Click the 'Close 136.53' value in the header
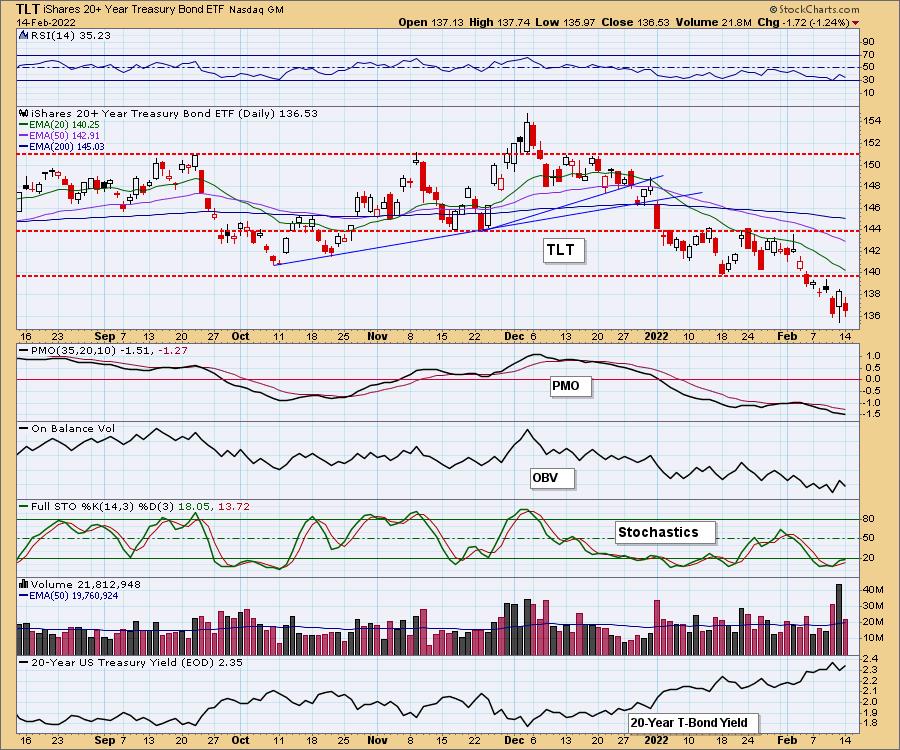This screenshot has height=750, width=900. coord(635,22)
